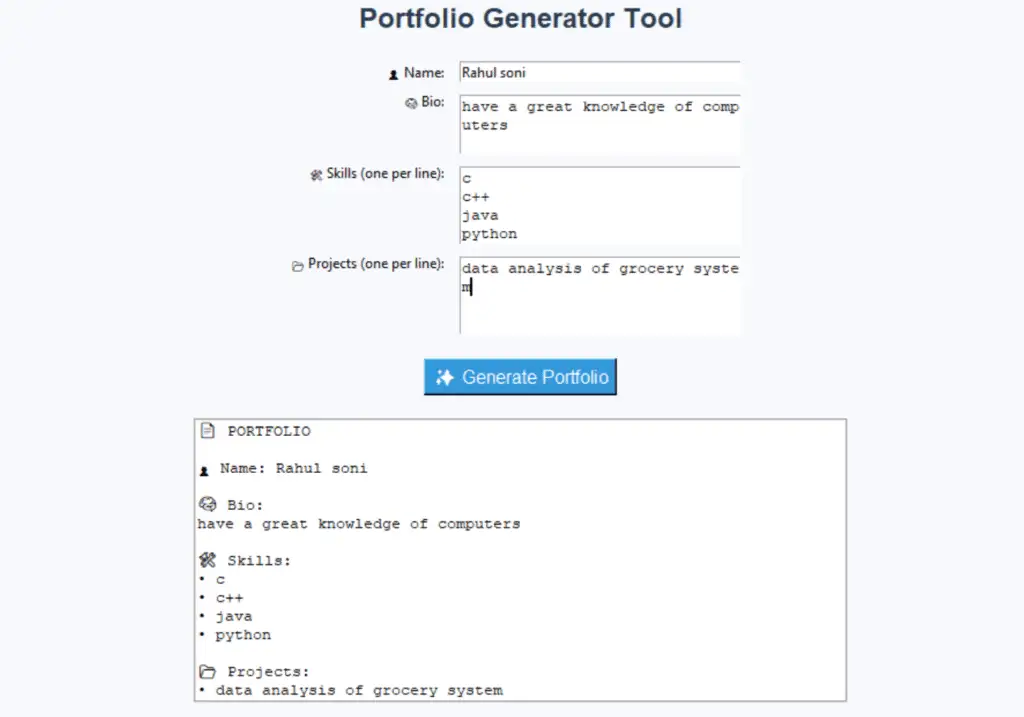Click the "Skills (one per line):" label
Image resolution: width=1024 pixels, height=717 pixels.
click(x=385, y=174)
